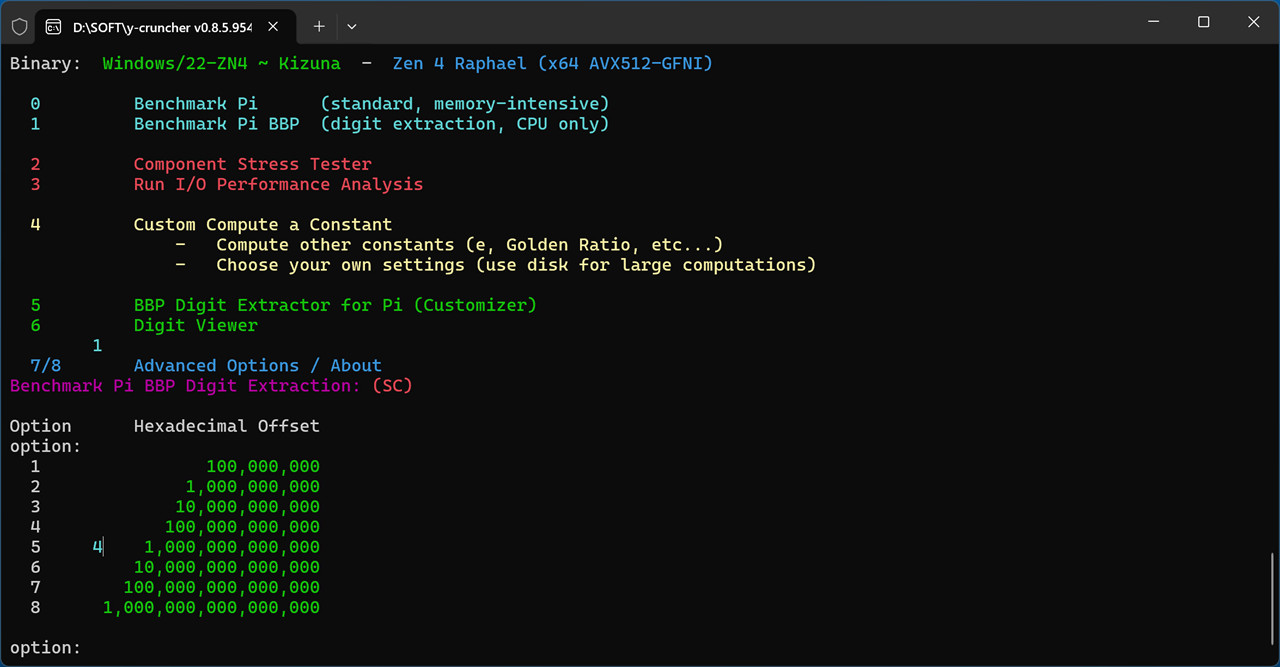
Task: Click 'BBP Digit Extractor for Pi (Customizer)' line
Action: (335, 305)
